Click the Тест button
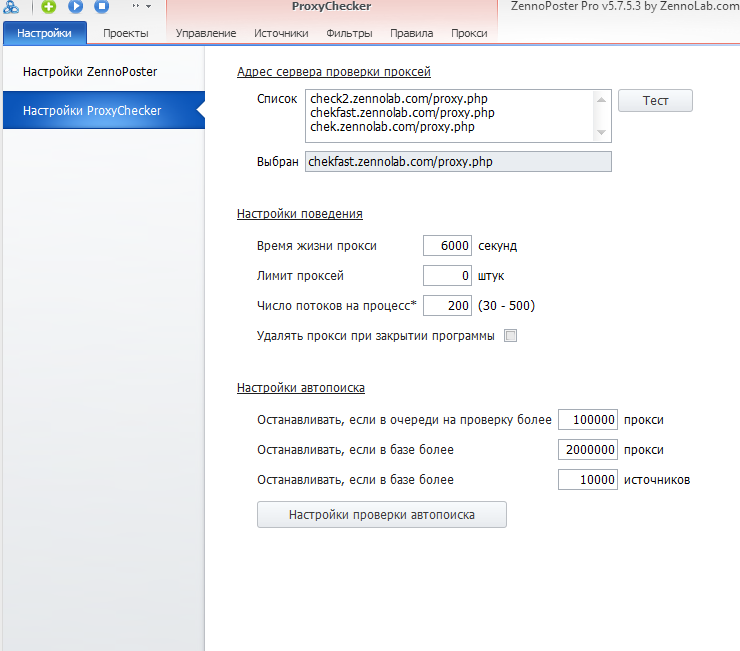The width and height of the screenshot is (740, 651). [655, 101]
